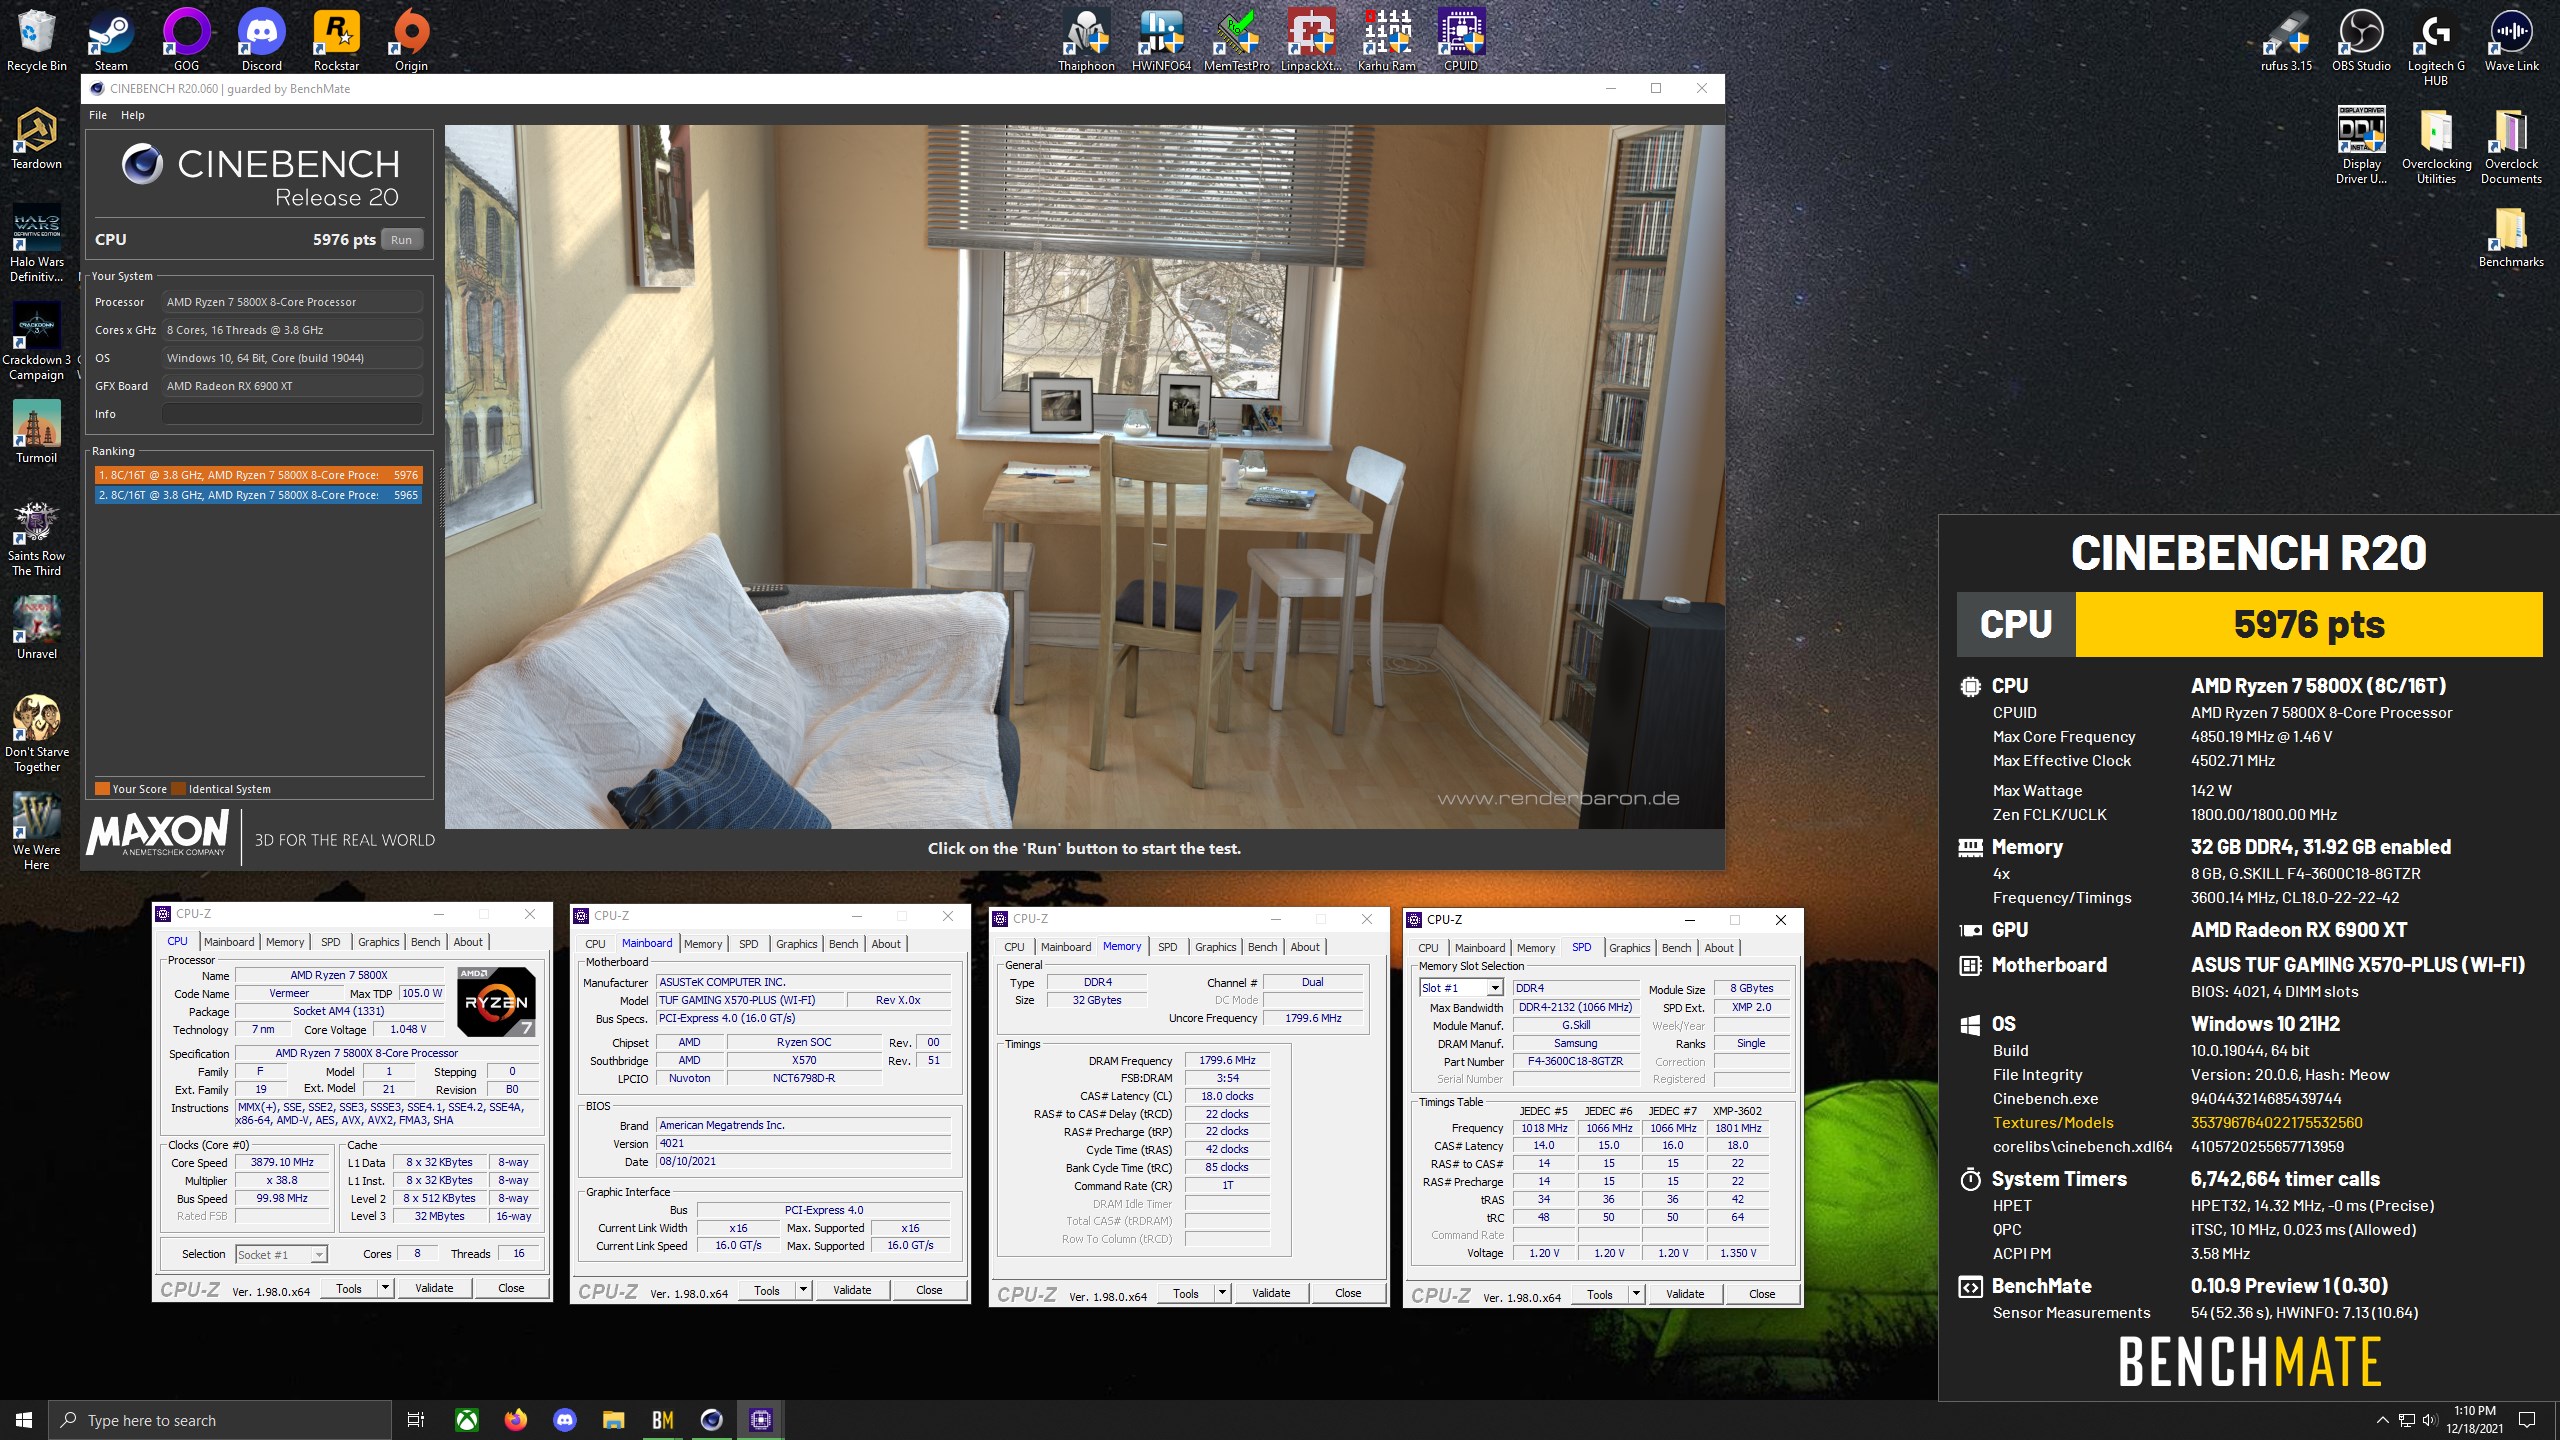Open Firefox from the taskbar
This screenshot has height=1440, width=2560.
tap(516, 1419)
